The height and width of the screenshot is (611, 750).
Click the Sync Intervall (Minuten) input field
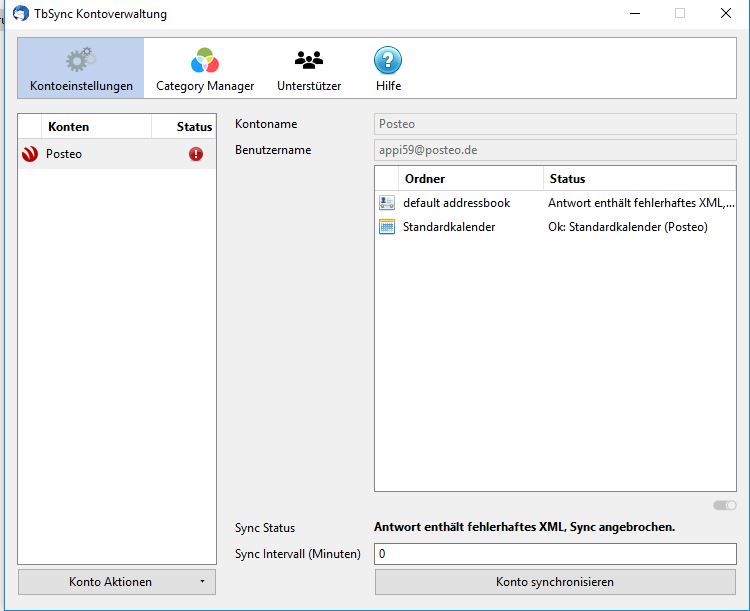[555, 554]
